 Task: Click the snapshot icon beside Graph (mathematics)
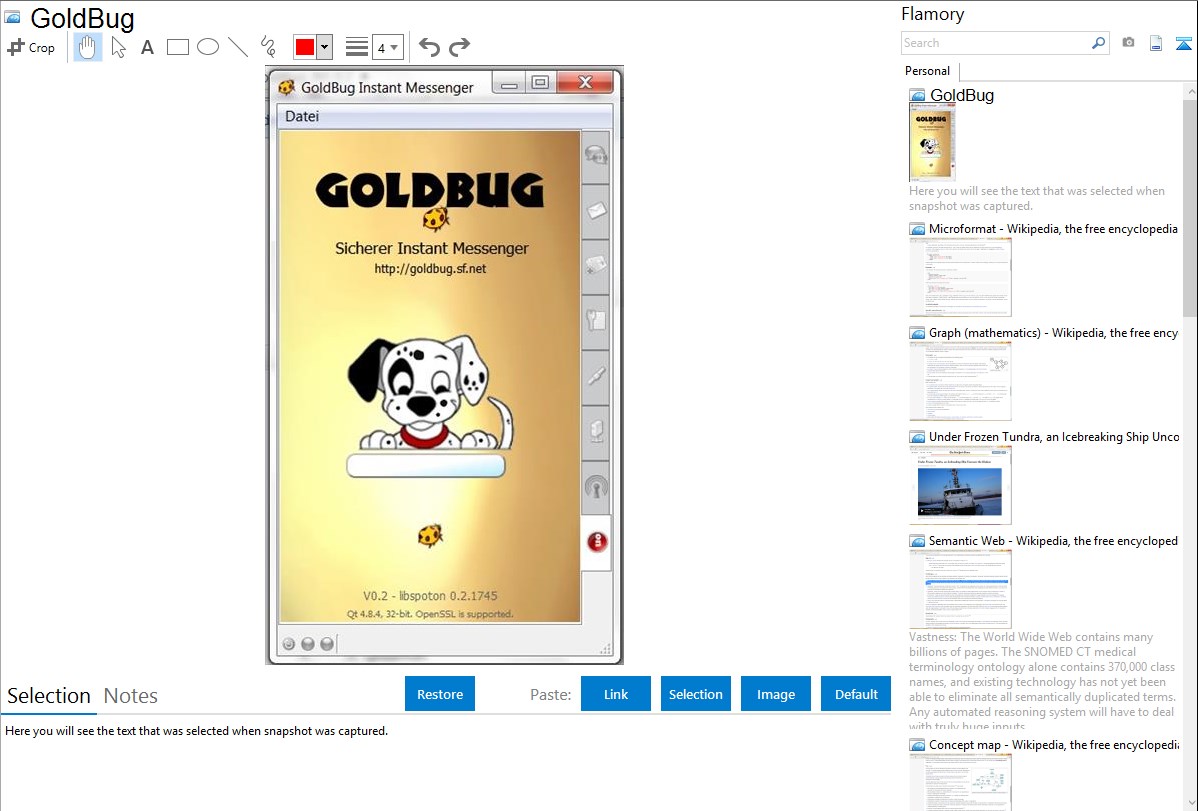coord(917,333)
